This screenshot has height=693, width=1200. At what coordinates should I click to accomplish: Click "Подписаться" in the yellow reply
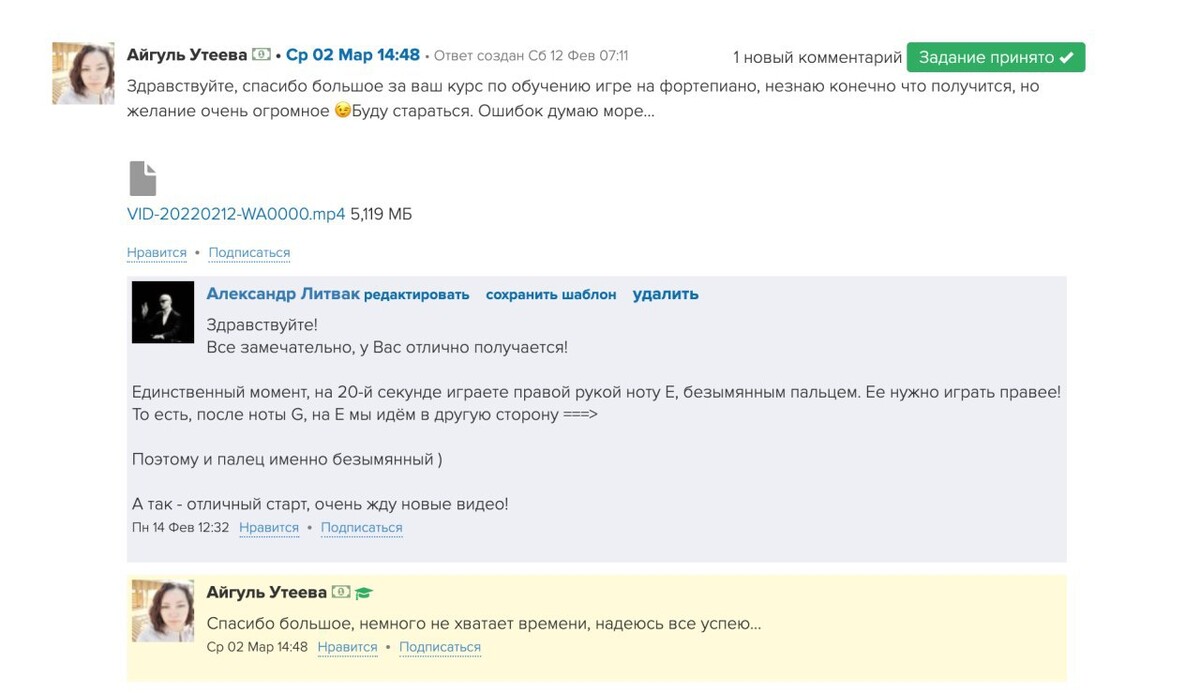coord(440,647)
